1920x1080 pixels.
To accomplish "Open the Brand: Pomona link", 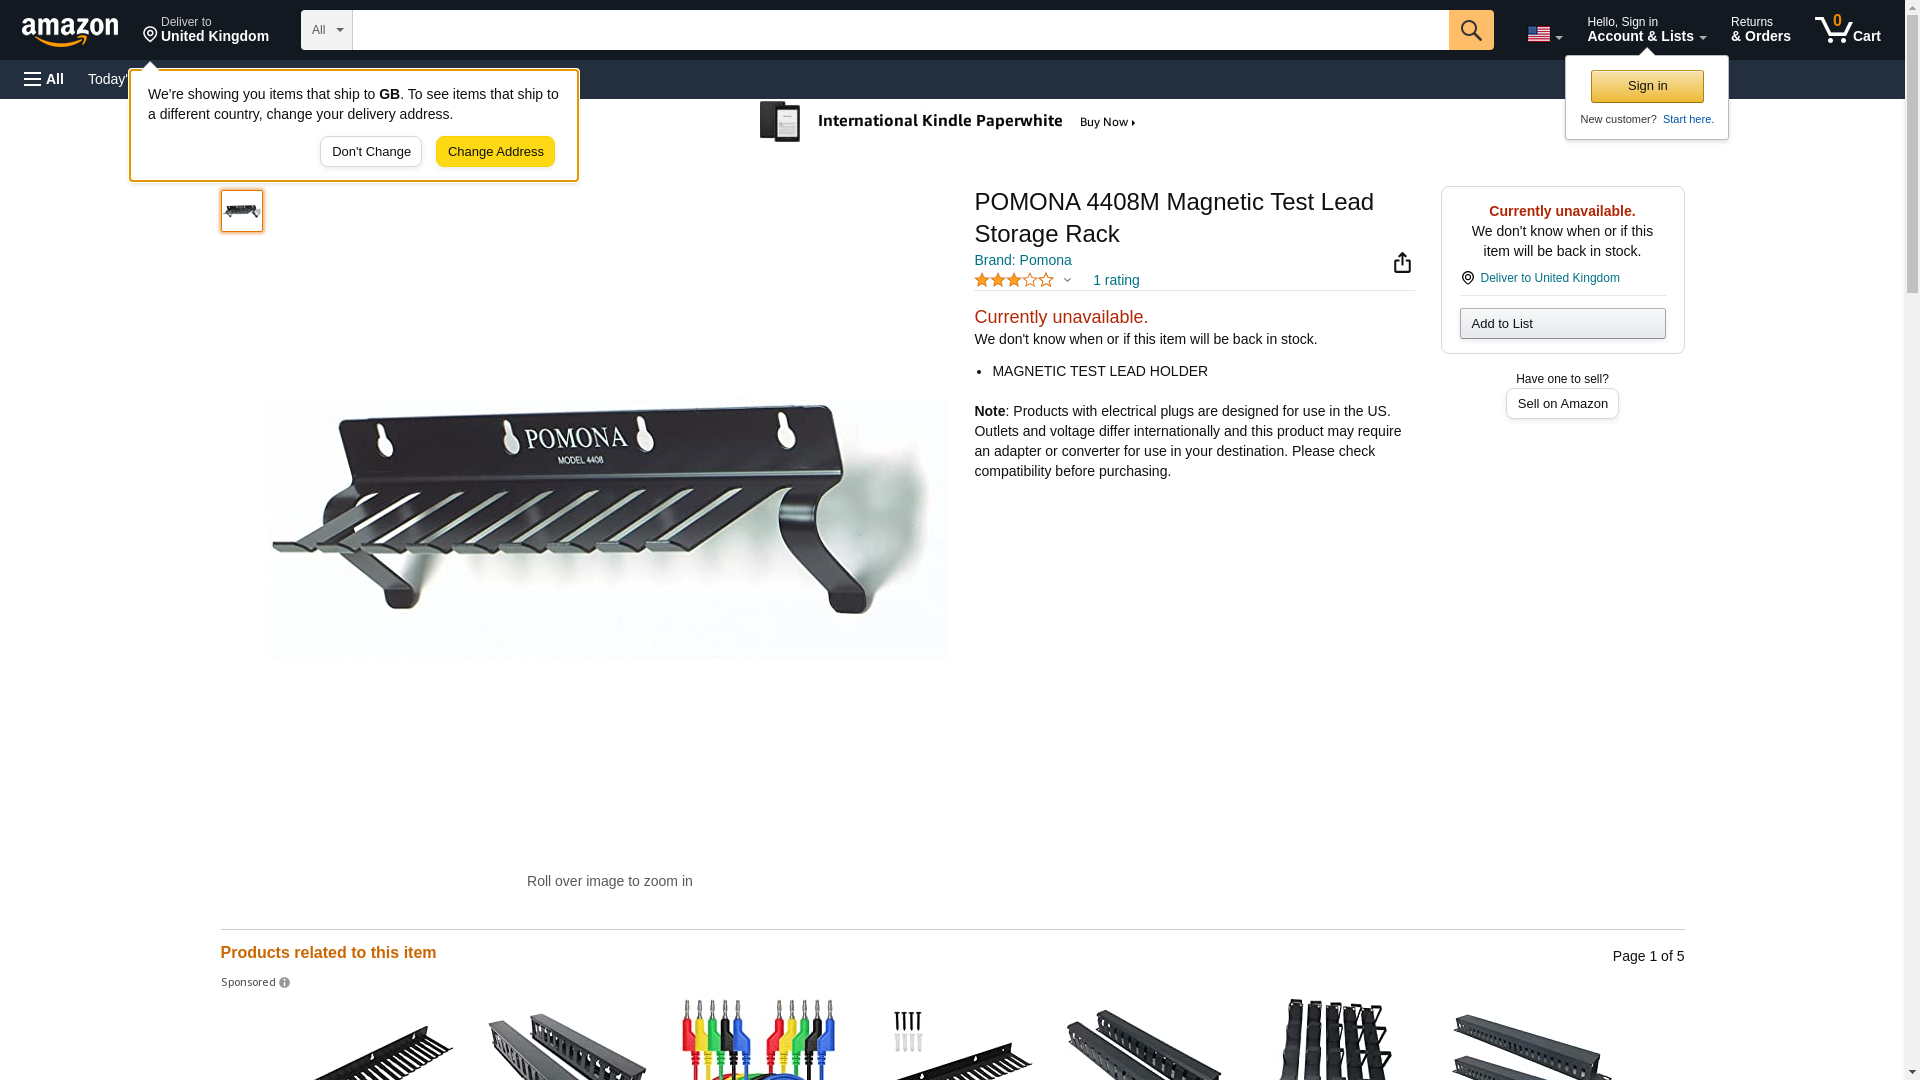I will point(1022,260).
